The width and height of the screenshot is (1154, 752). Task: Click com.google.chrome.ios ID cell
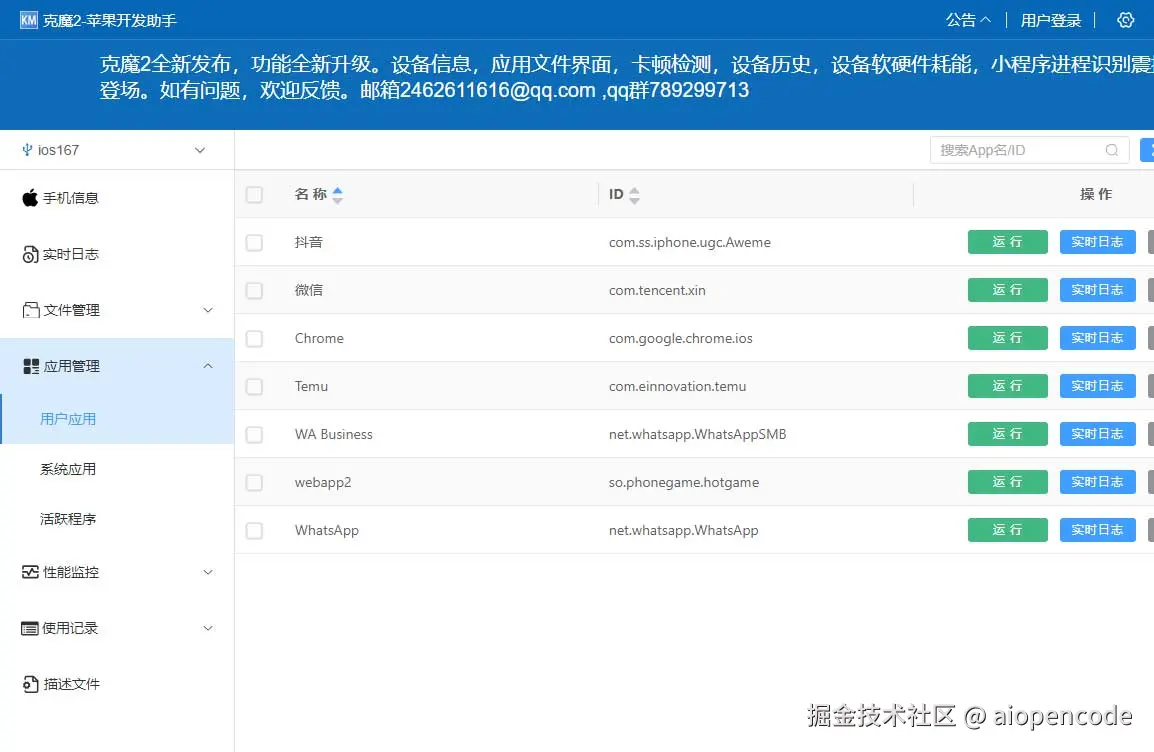(x=681, y=338)
